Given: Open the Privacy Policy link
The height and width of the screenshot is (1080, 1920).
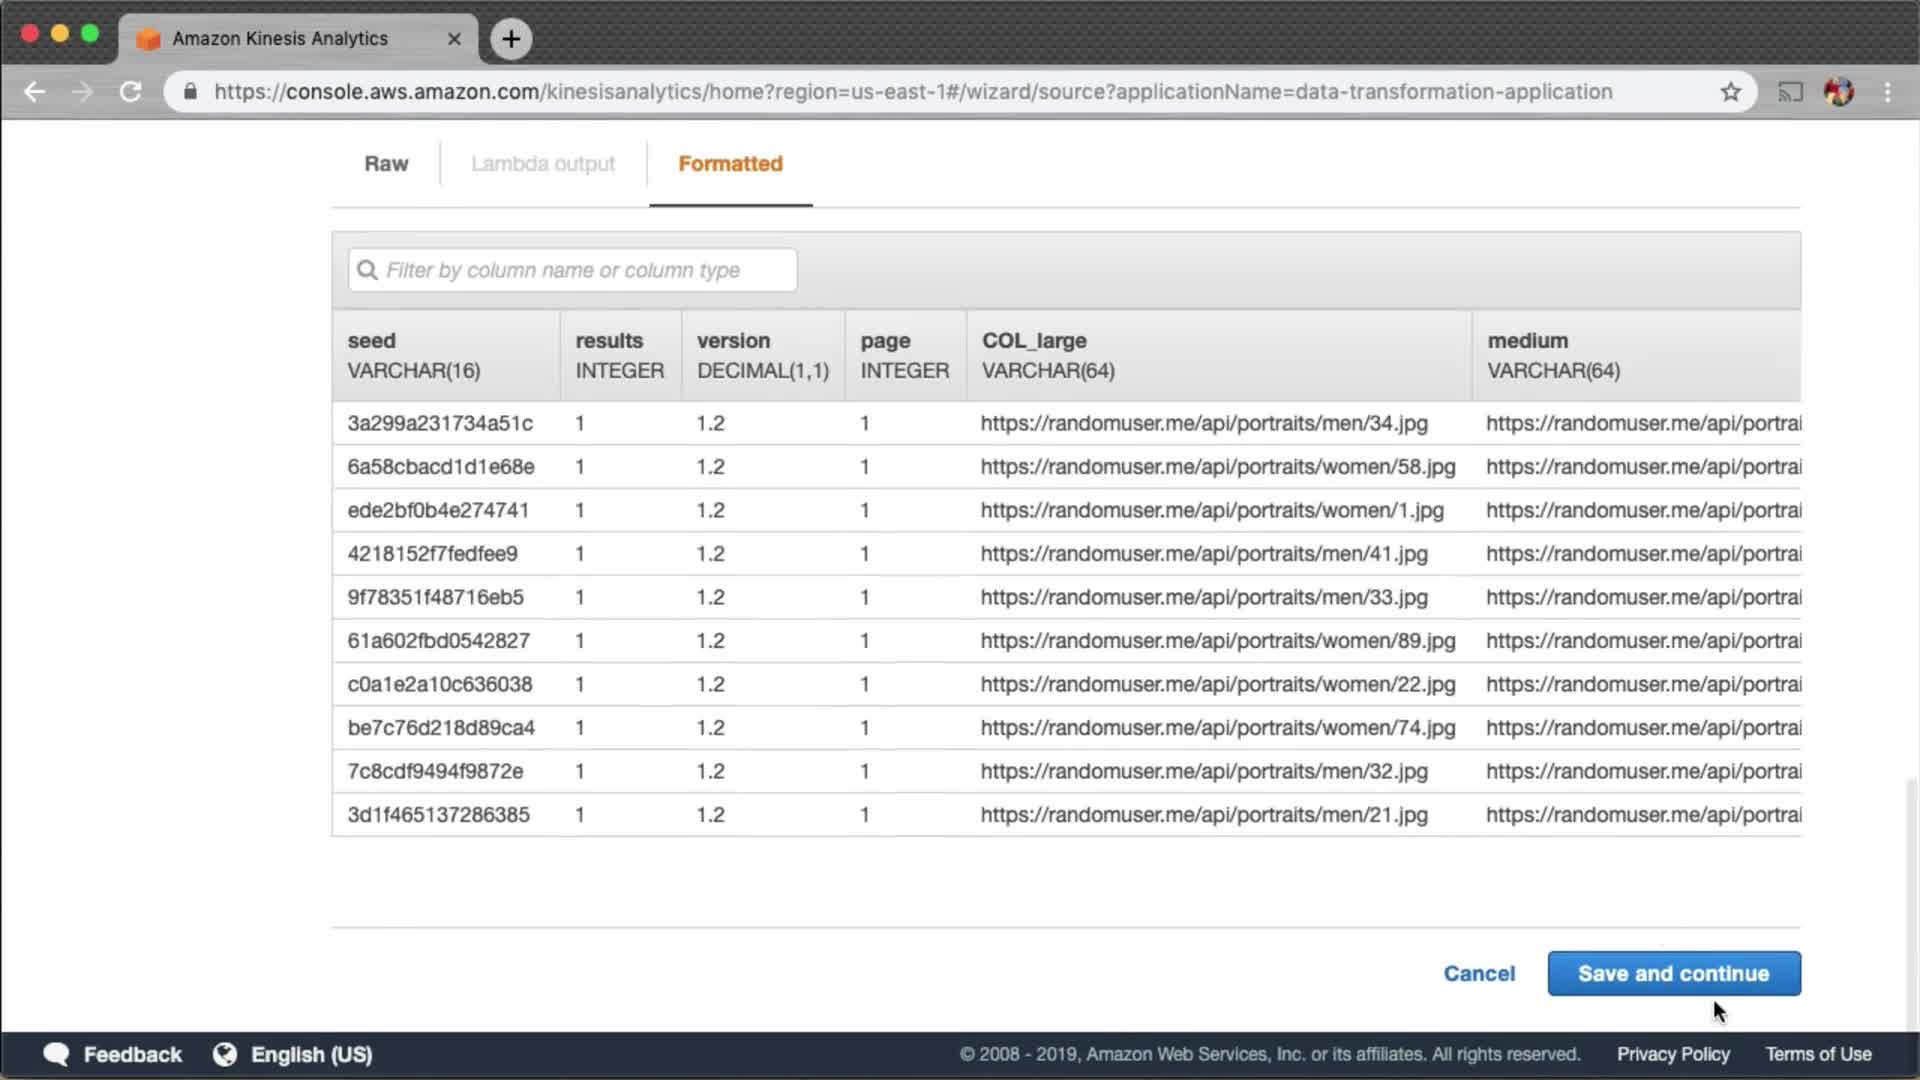Looking at the screenshot, I should 1673,1054.
